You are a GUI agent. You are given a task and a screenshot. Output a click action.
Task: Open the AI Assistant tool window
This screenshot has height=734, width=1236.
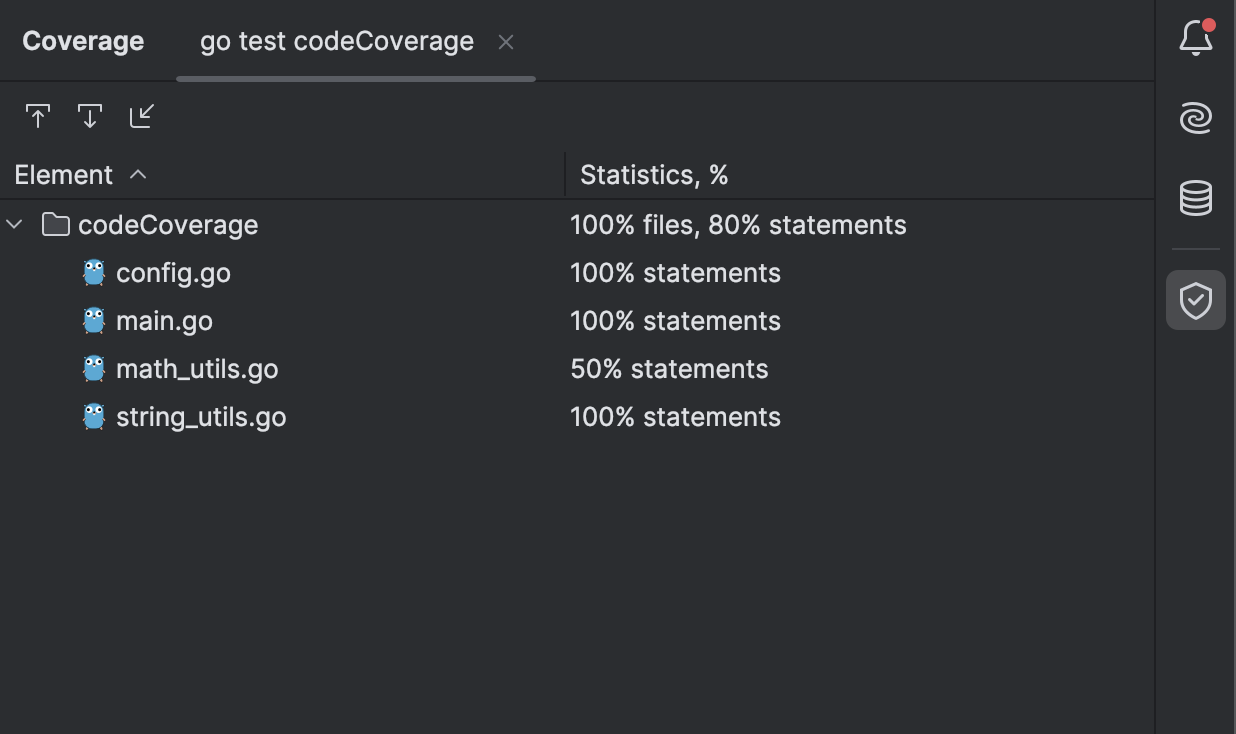click(1196, 117)
